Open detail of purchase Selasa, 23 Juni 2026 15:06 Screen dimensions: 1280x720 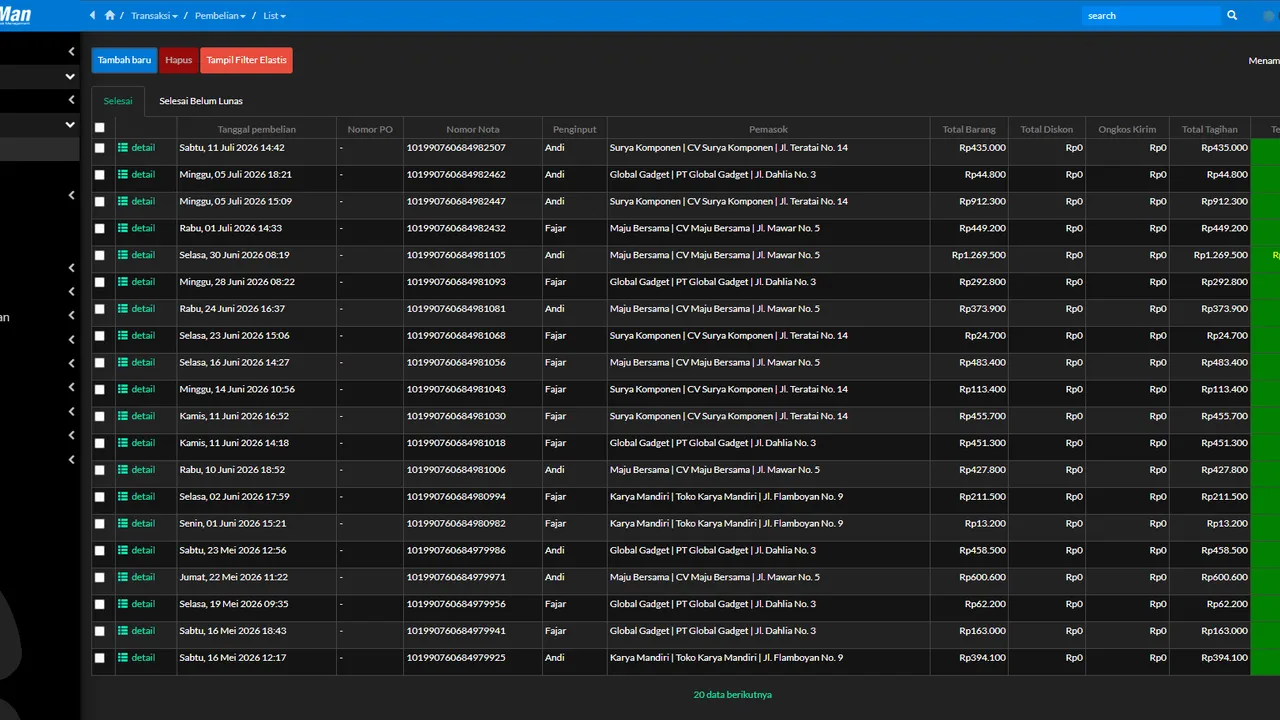point(136,336)
